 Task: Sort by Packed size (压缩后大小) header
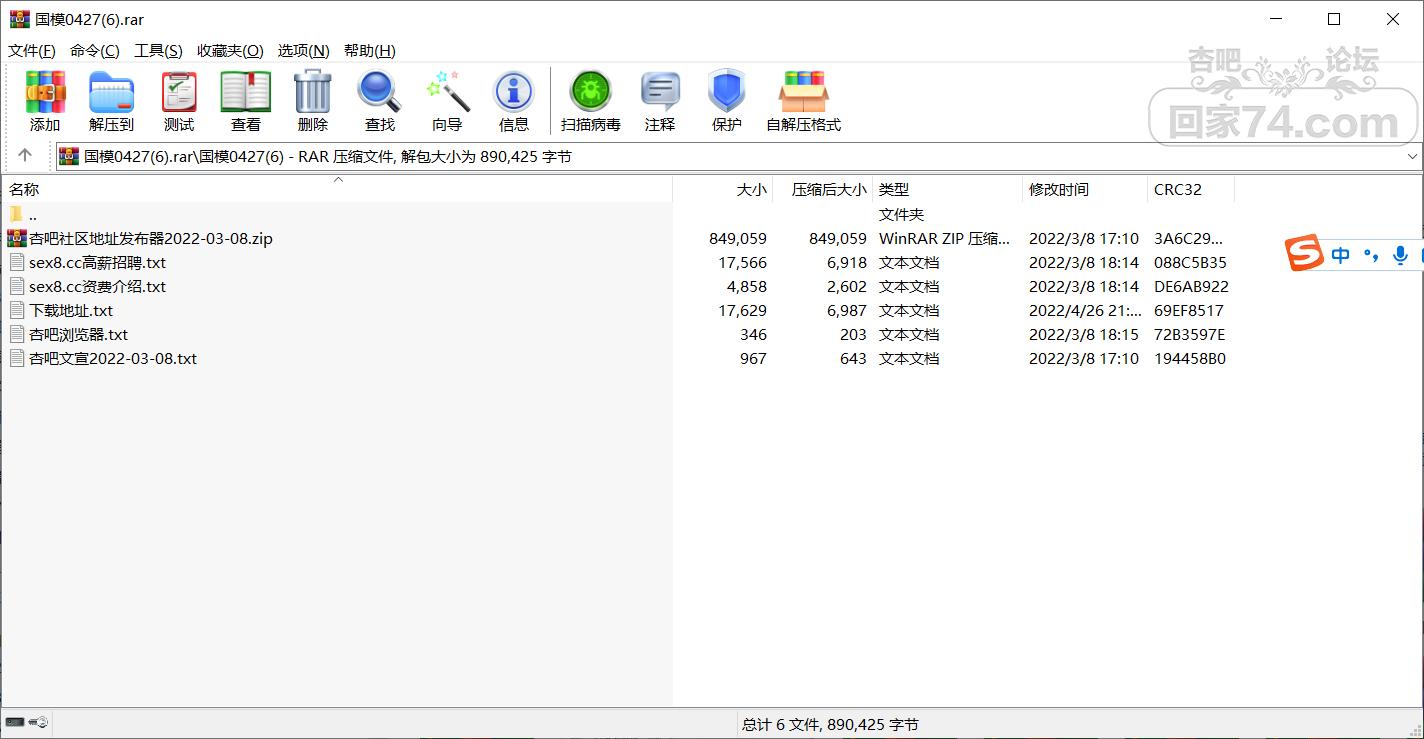(x=823, y=189)
